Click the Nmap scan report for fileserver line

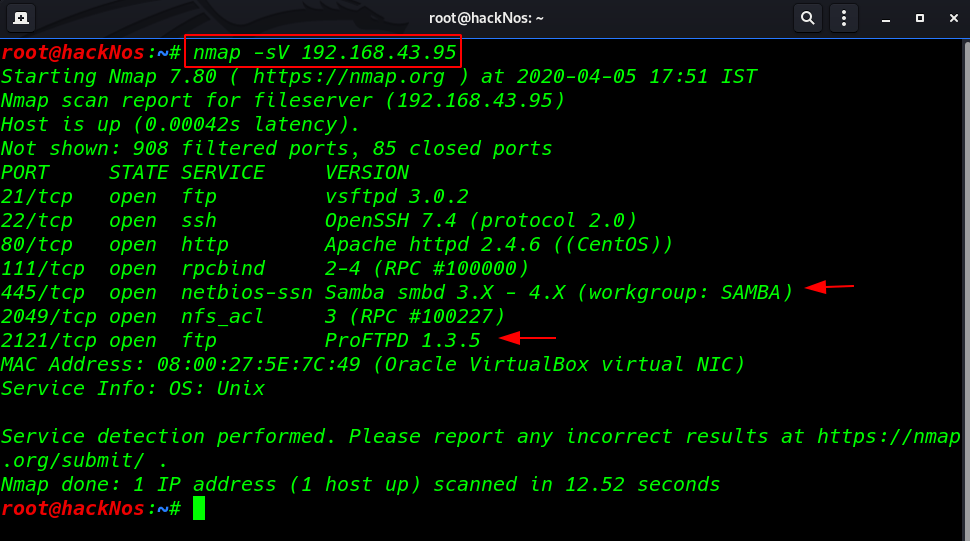283,101
